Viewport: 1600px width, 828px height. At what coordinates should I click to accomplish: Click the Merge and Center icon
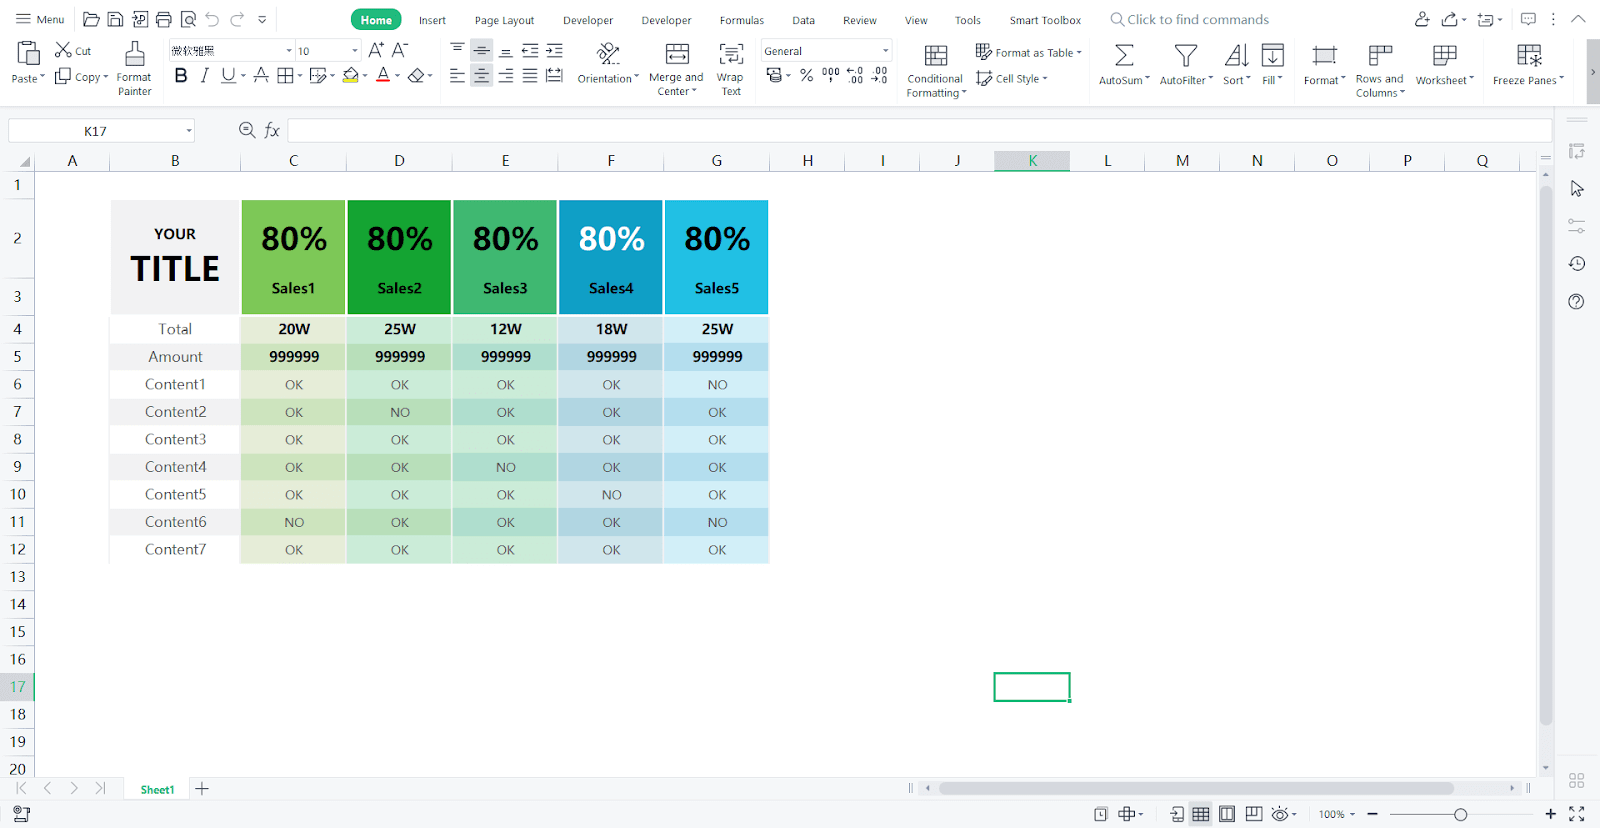point(677,55)
